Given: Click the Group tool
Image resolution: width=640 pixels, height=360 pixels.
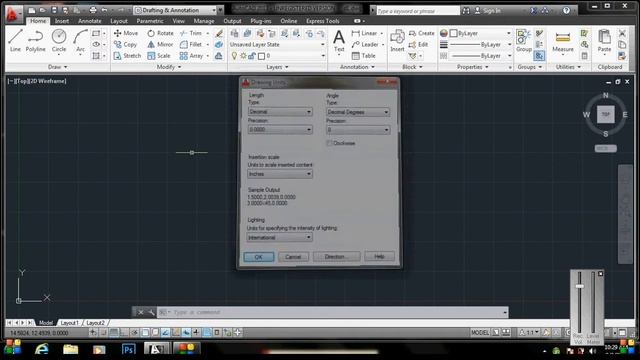Looking at the screenshot, I should [x=524, y=41].
